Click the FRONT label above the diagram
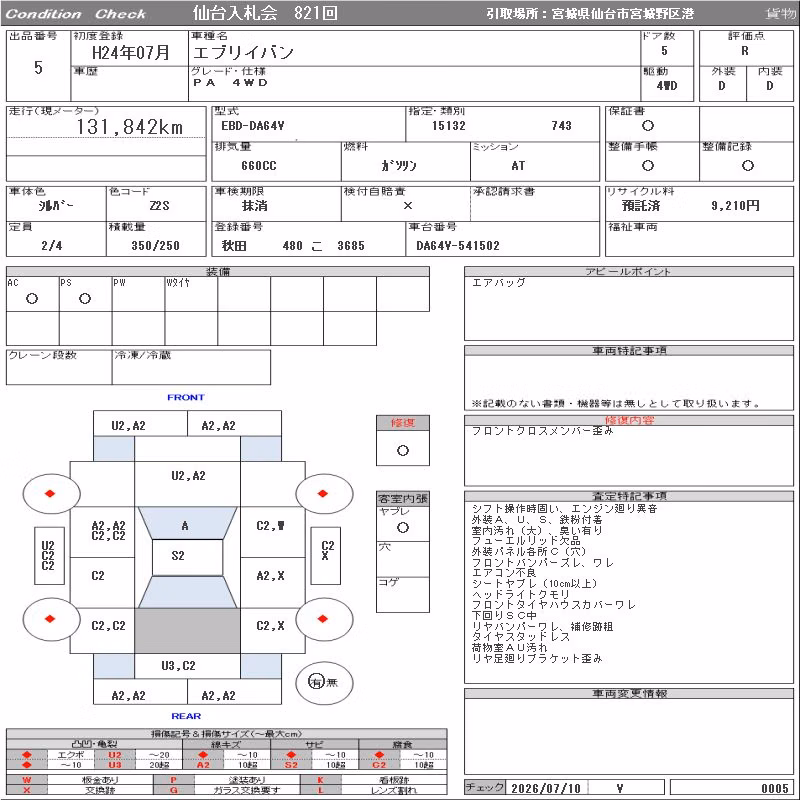 (x=186, y=397)
